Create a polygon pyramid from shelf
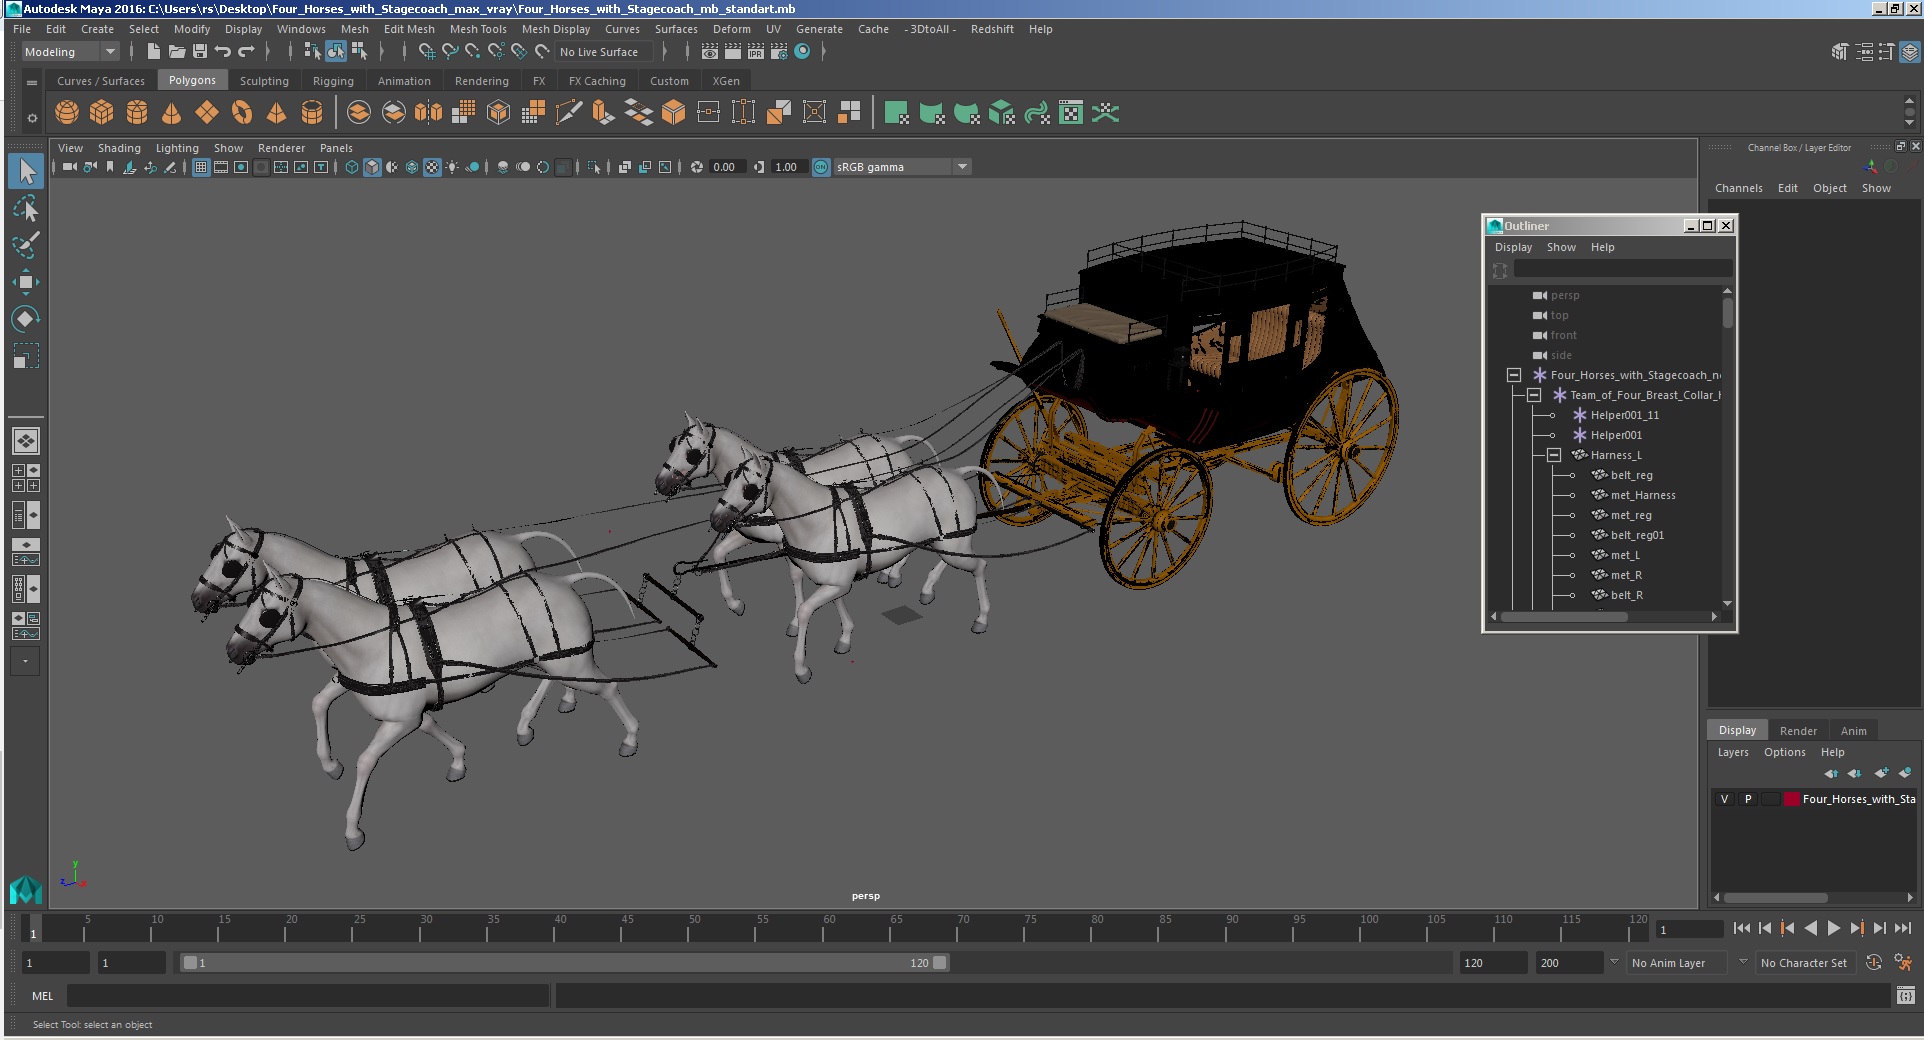 pyautogui.click(x=277, y=113)
